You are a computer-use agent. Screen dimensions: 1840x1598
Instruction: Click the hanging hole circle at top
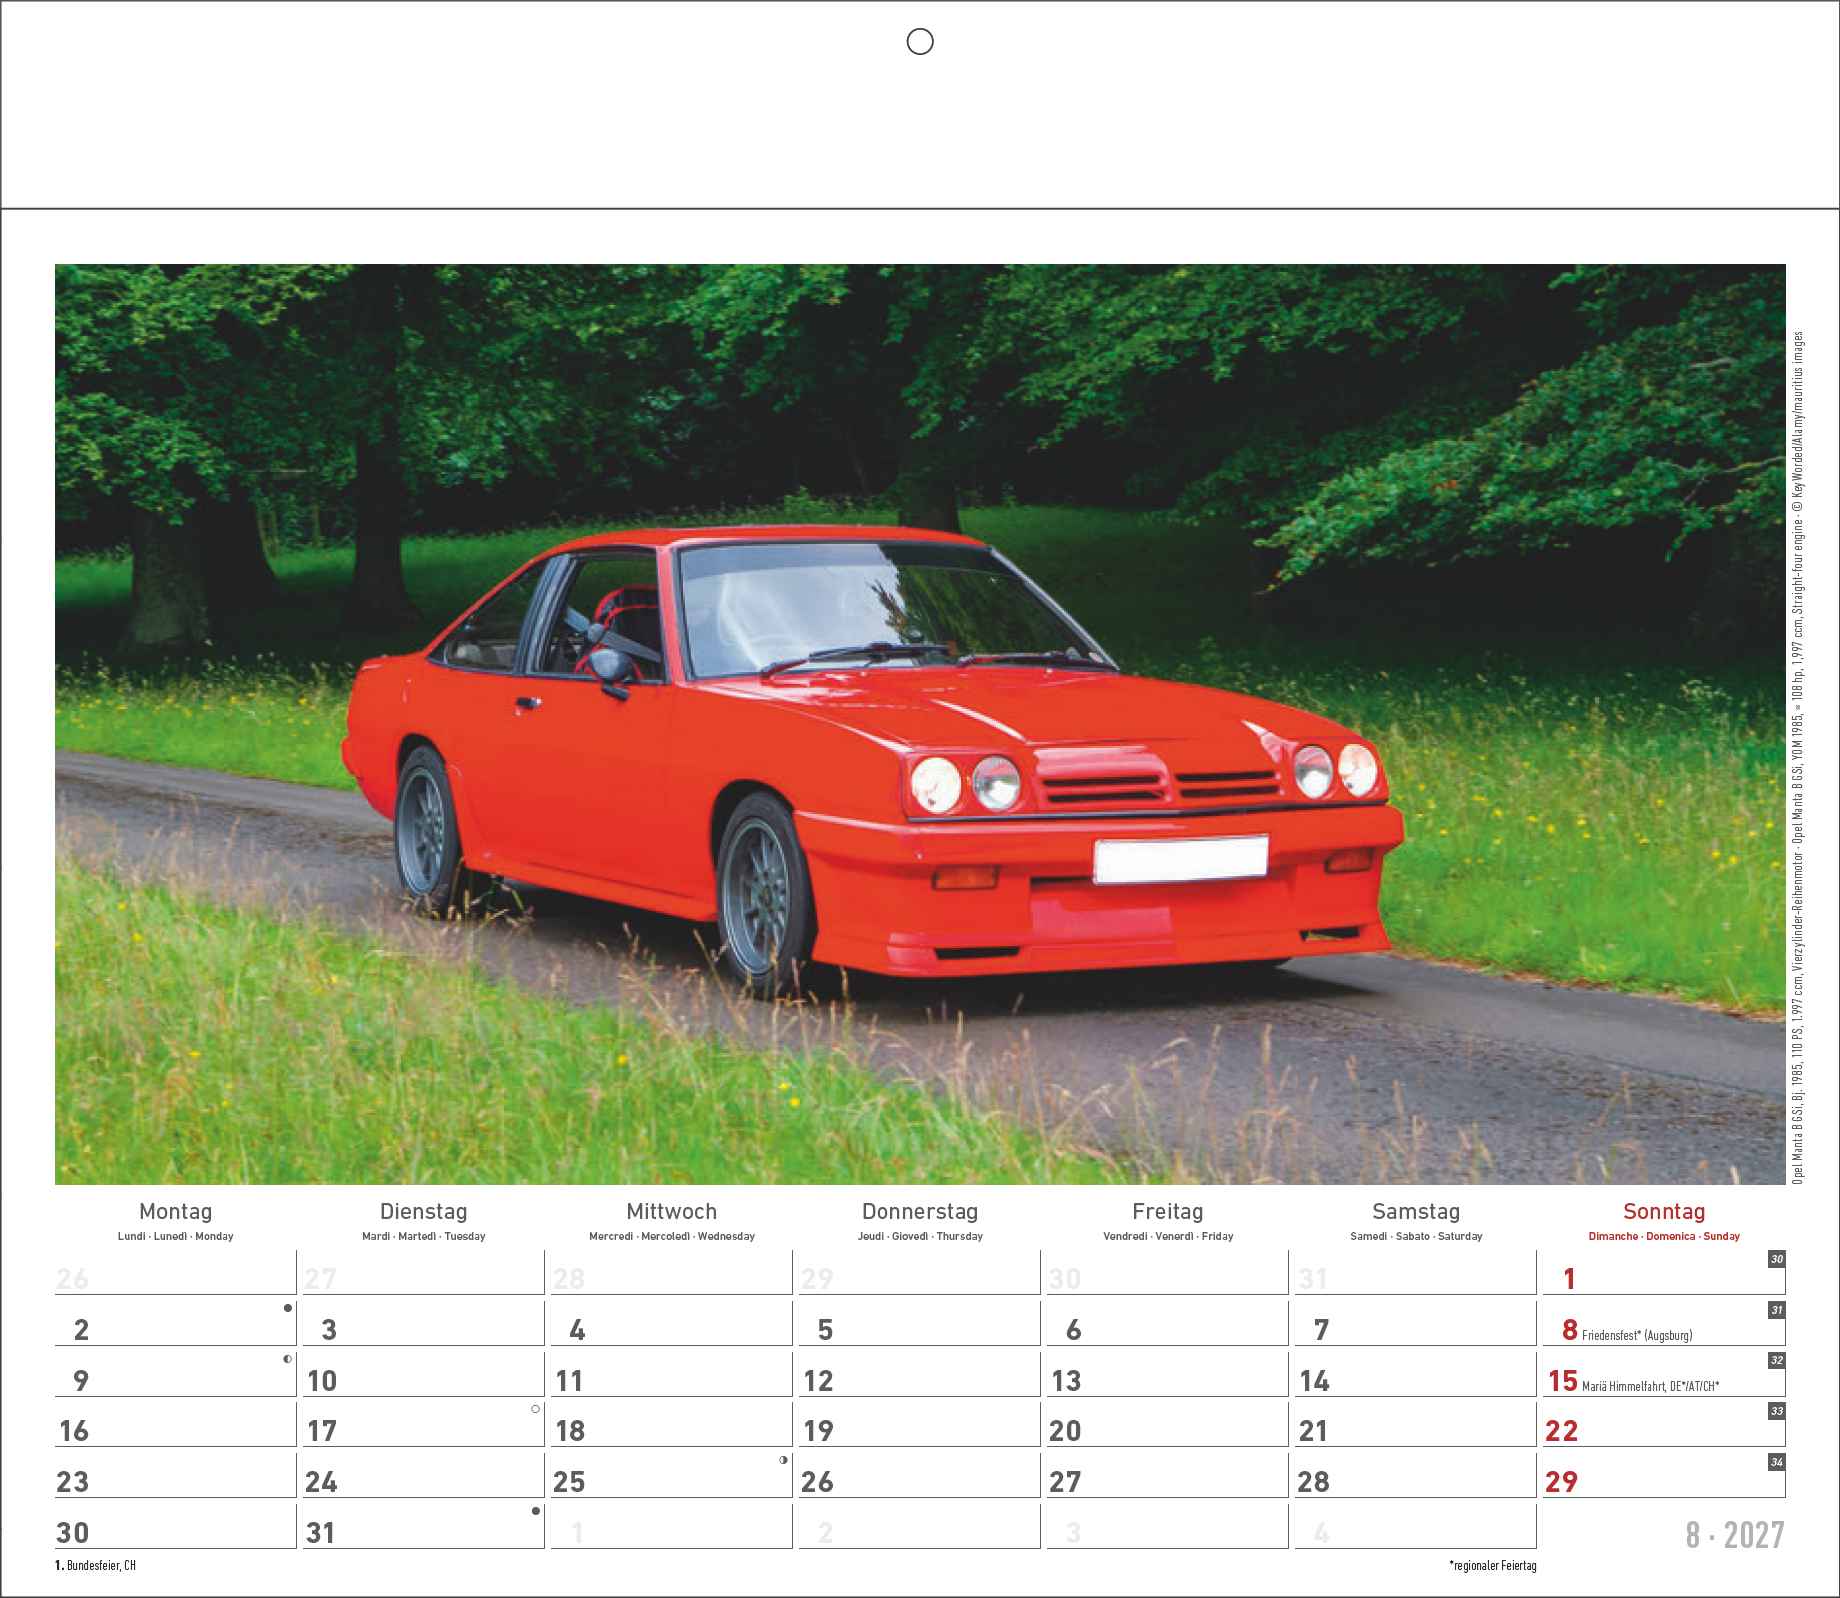click(920, 41)
